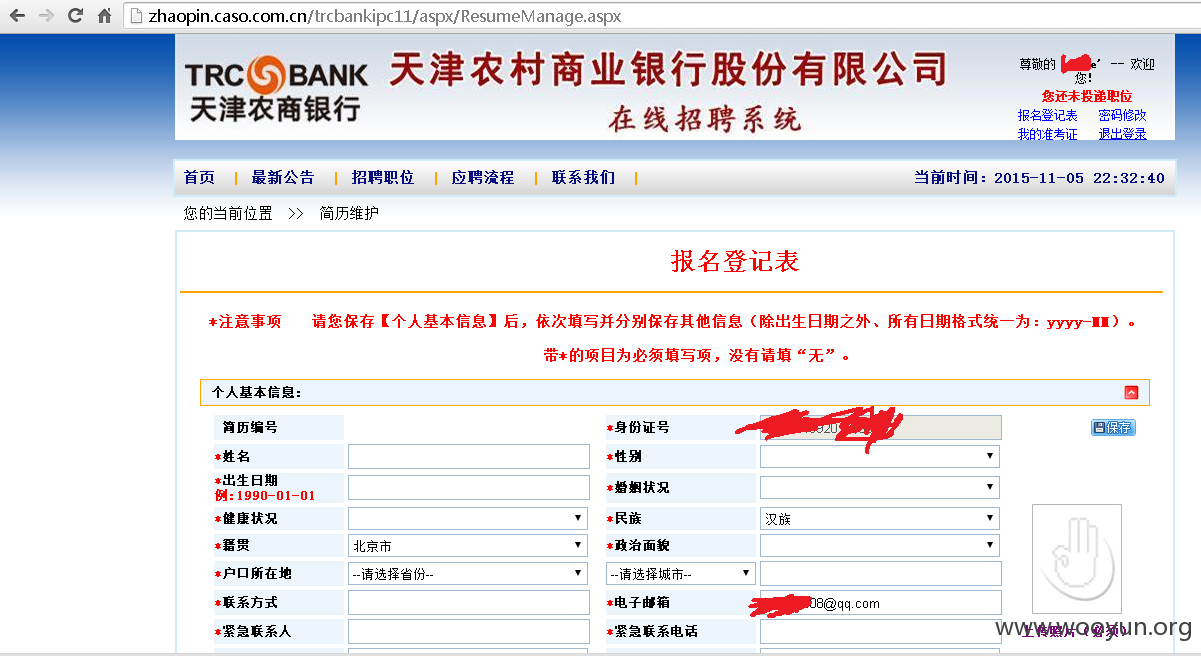Open the 我的准考证 link

click(1048, 134)
